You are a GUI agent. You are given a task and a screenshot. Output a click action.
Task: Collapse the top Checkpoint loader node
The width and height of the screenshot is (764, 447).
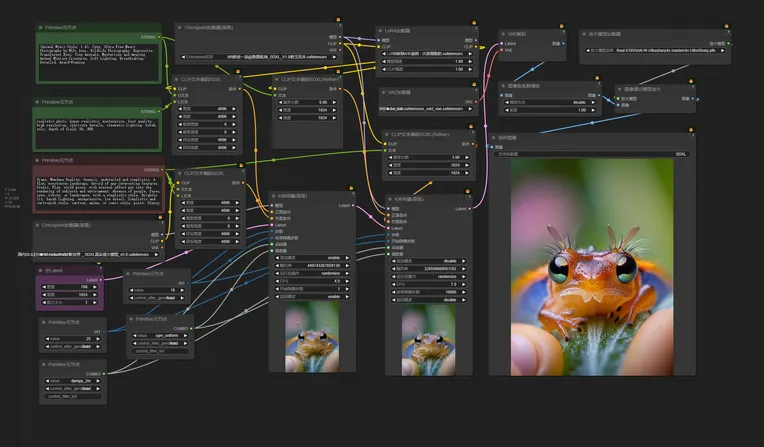point(180,28)
